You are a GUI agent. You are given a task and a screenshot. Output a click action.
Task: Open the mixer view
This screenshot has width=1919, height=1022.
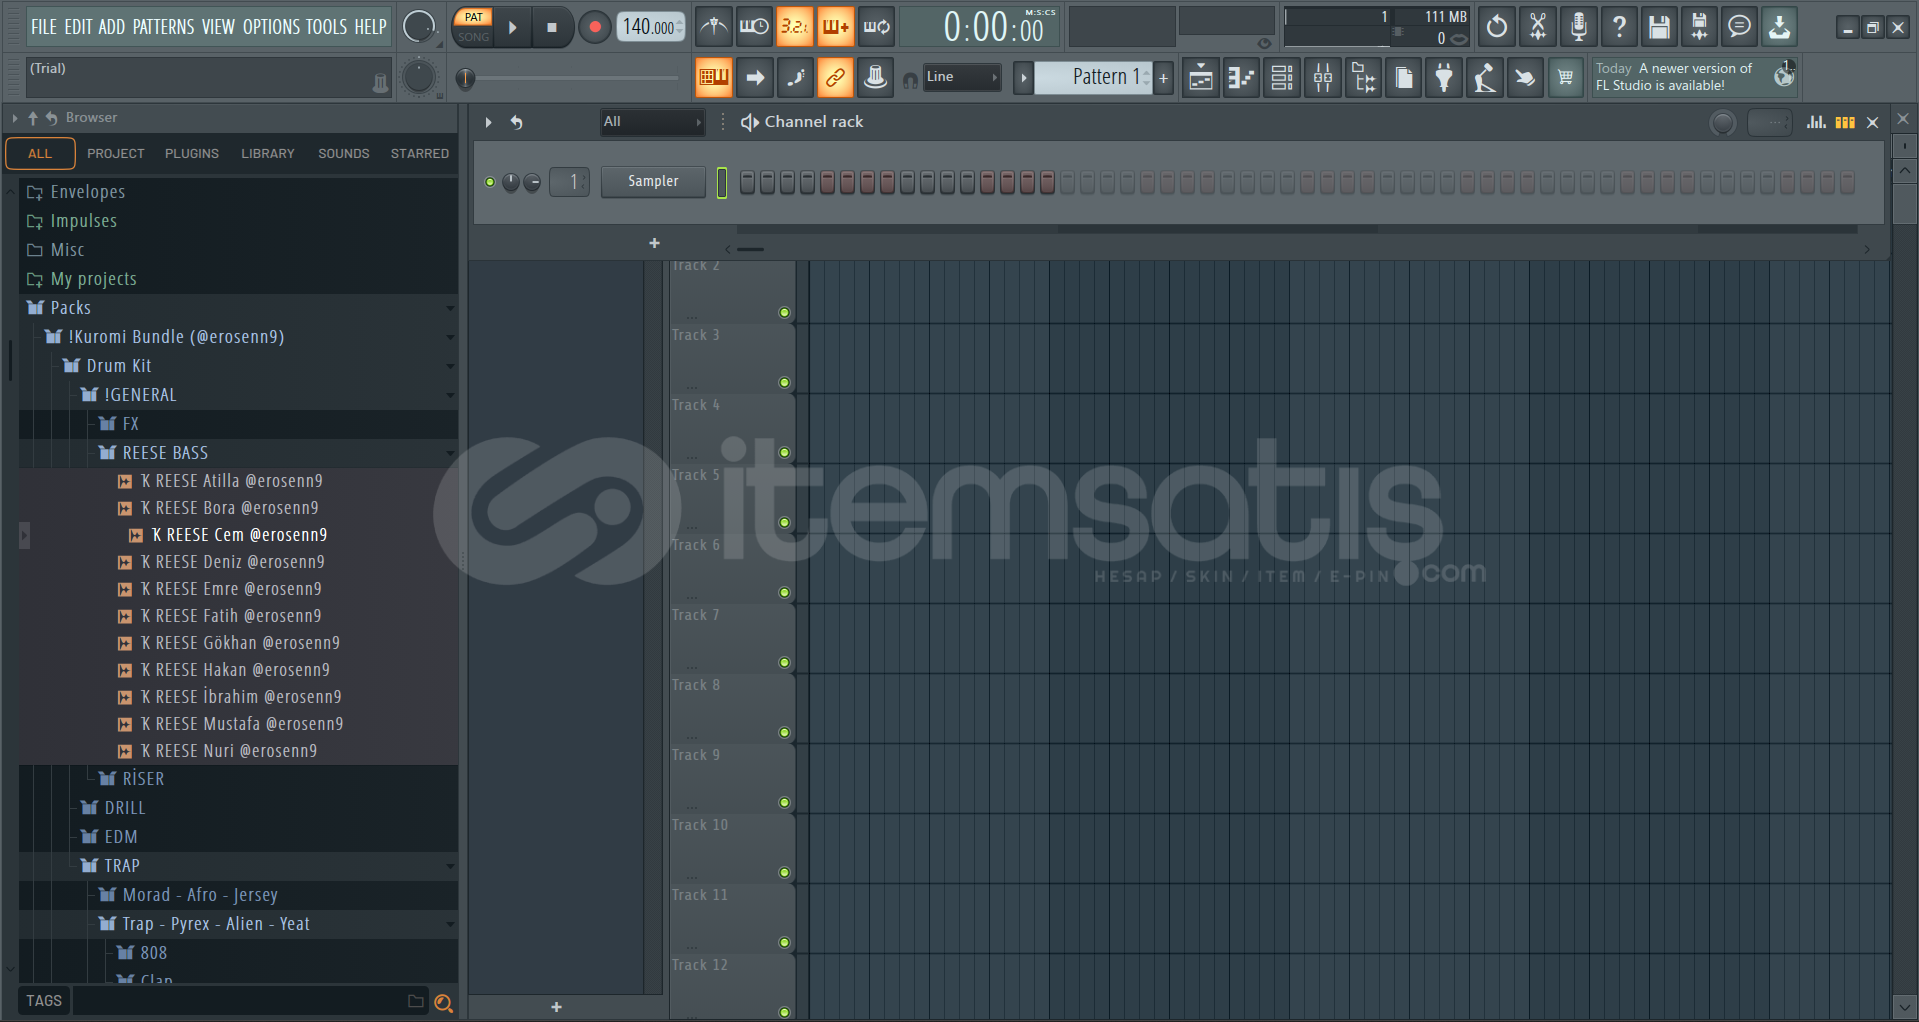coord(1322,78)
